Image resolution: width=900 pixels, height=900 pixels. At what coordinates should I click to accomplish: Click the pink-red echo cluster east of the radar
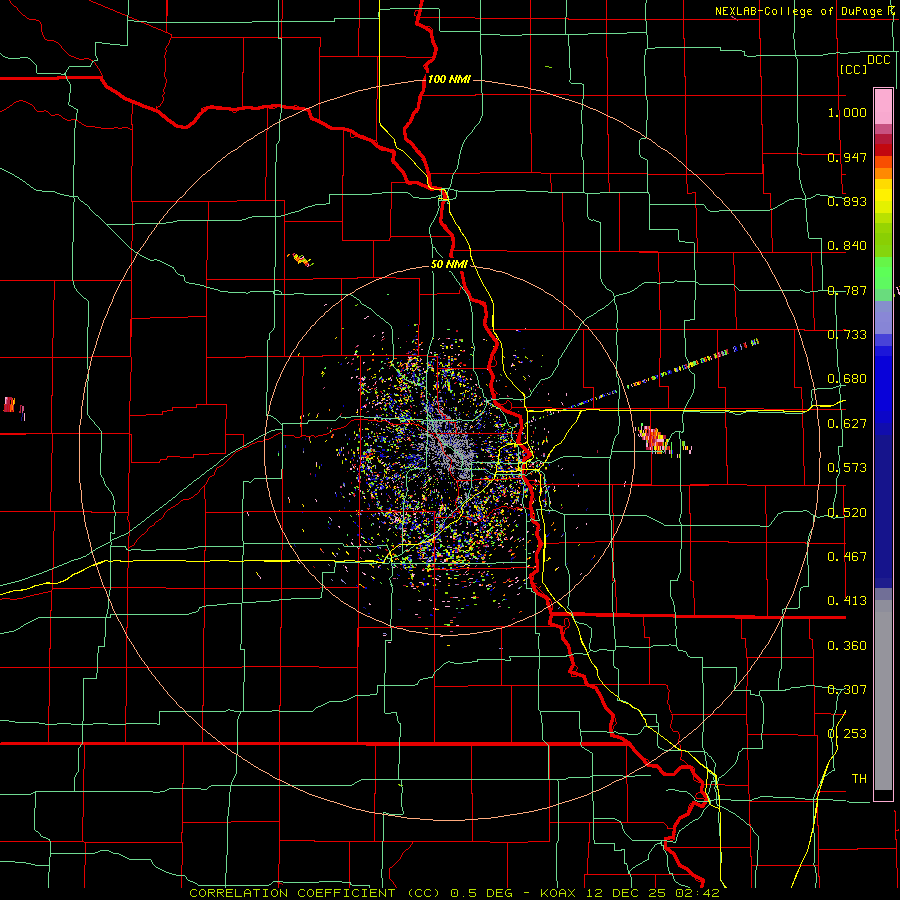(656, 439)
